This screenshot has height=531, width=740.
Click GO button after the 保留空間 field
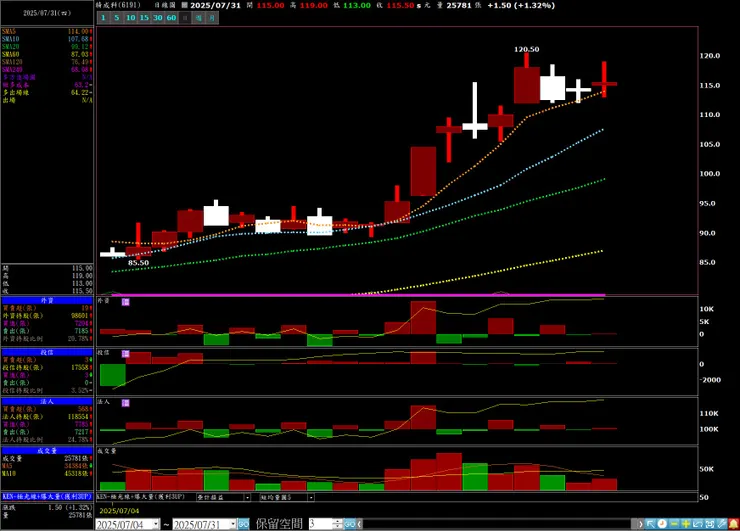(x=350, y=524)
